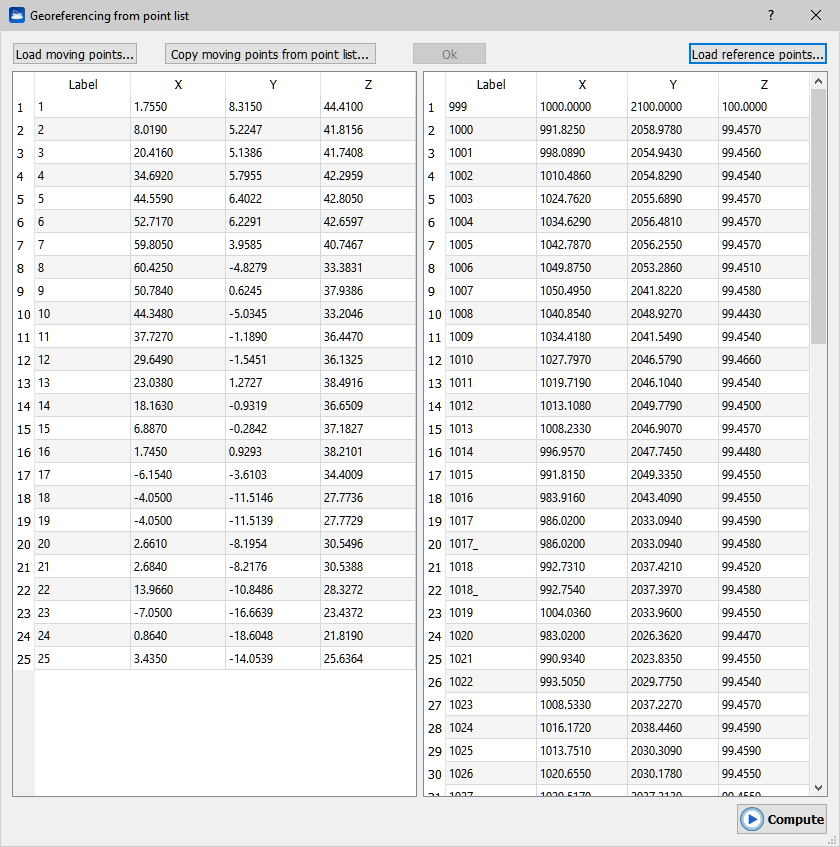
Task: Select Y value -18.6048 in moving table
Action: pyautogui.click(x=272, y=636)
